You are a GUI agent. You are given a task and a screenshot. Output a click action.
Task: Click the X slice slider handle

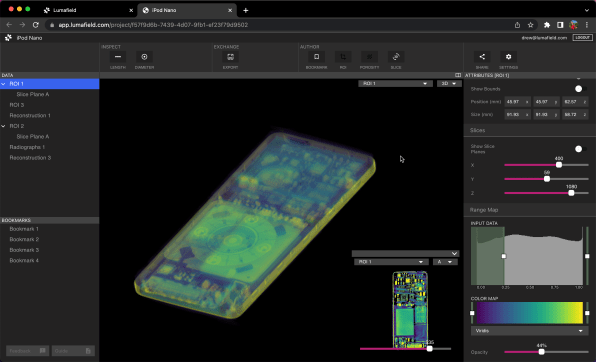click(x=559, y=165)
